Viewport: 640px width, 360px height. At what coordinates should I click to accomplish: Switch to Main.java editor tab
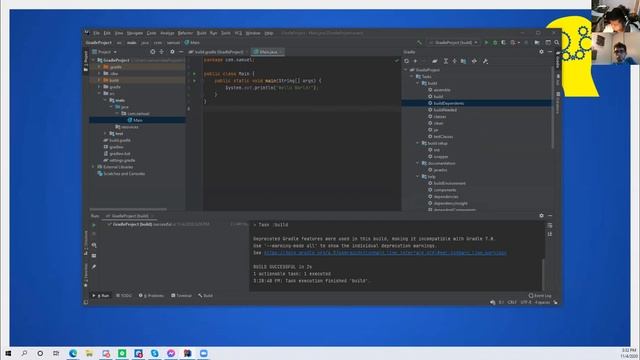click(268, 52)
